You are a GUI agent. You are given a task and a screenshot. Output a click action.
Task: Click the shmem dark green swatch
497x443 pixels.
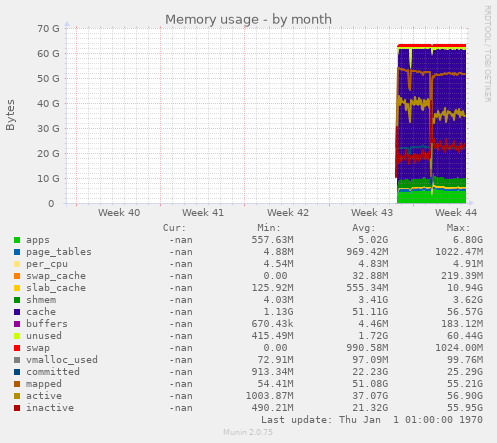[x=17, y=300]
